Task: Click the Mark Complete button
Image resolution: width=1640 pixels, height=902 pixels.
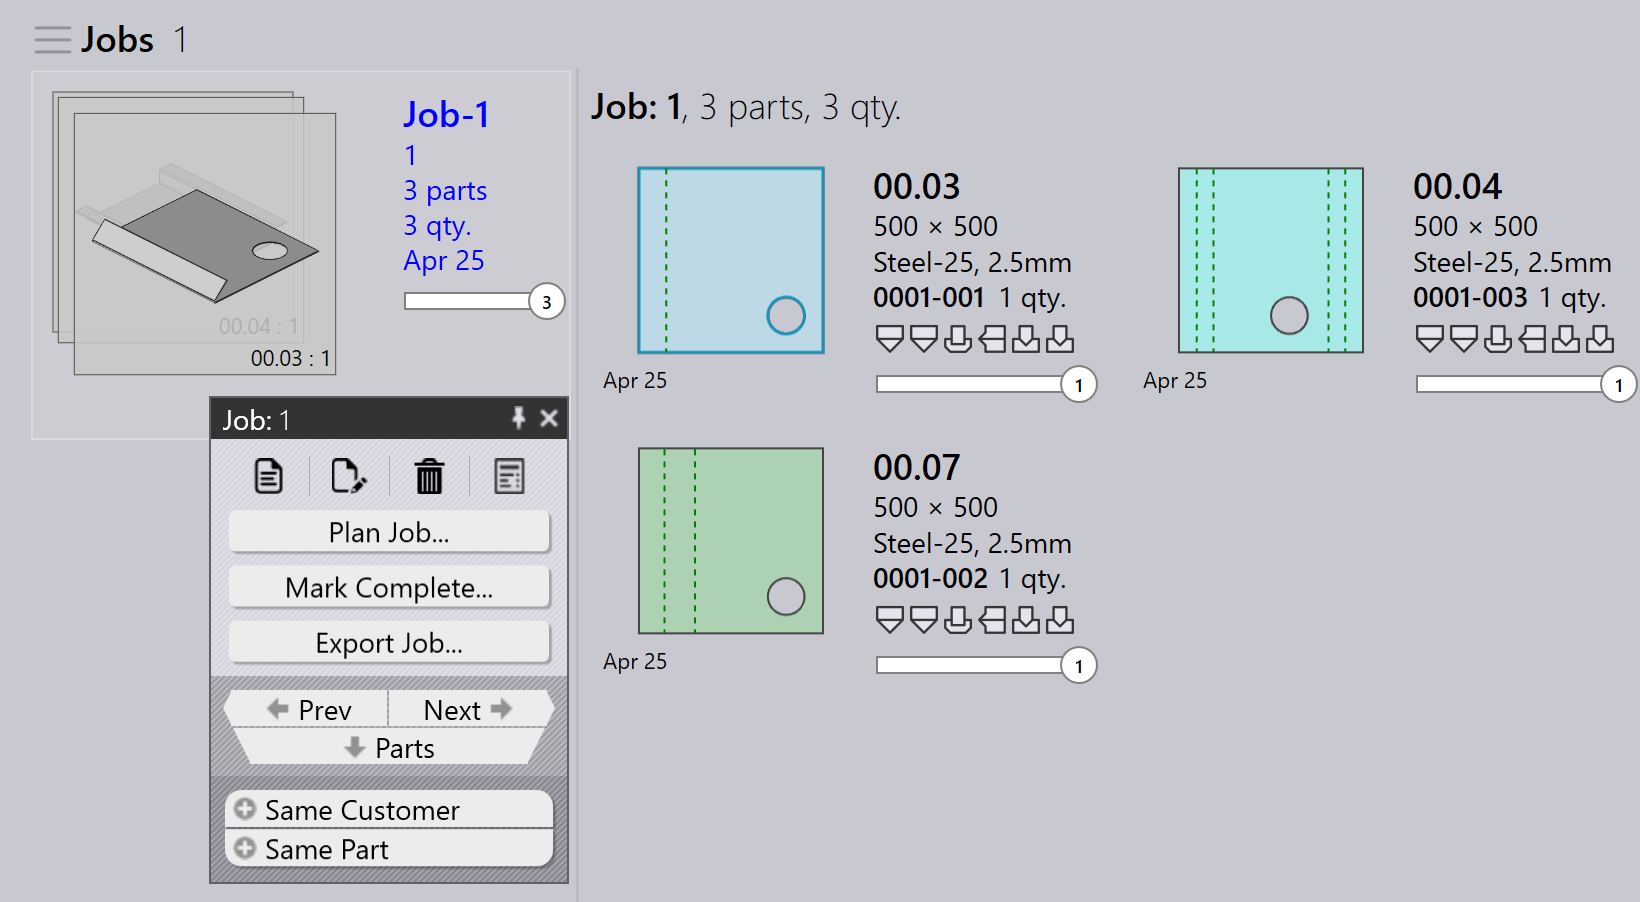Action: (389, 587)
